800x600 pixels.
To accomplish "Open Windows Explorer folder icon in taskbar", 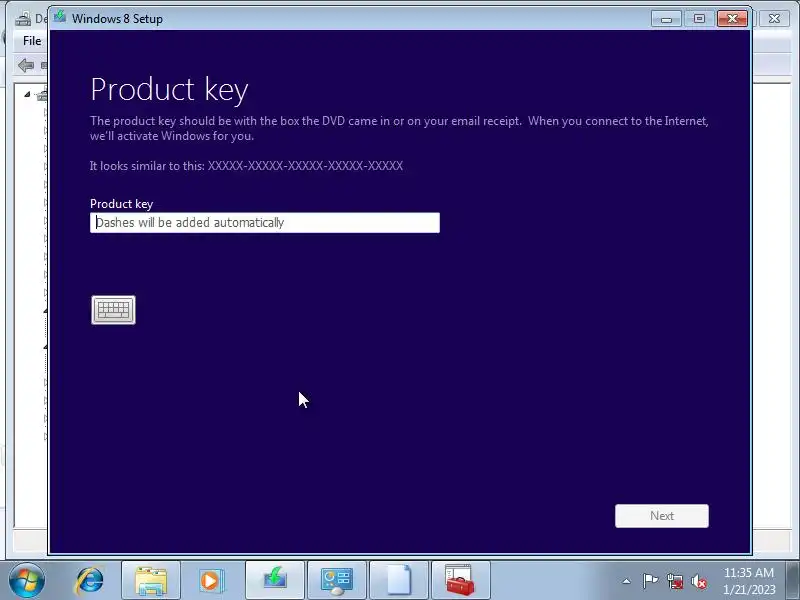I will (x=151, y=581).
